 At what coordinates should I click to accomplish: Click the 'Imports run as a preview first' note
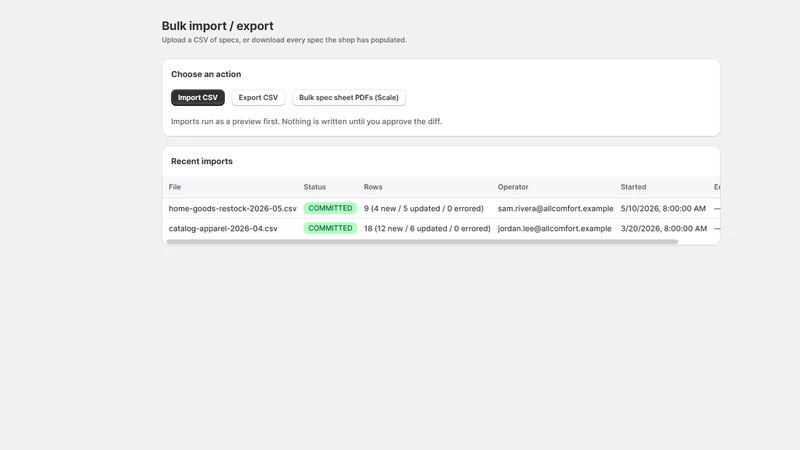[x=306, y=121]
